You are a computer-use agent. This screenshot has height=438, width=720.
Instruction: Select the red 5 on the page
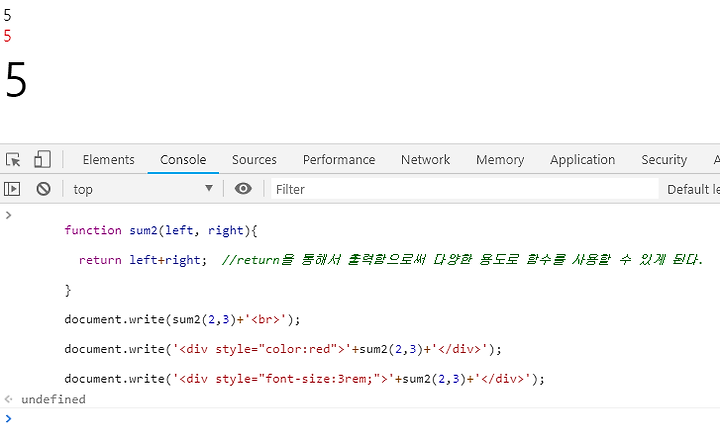[x=7, y=36]
